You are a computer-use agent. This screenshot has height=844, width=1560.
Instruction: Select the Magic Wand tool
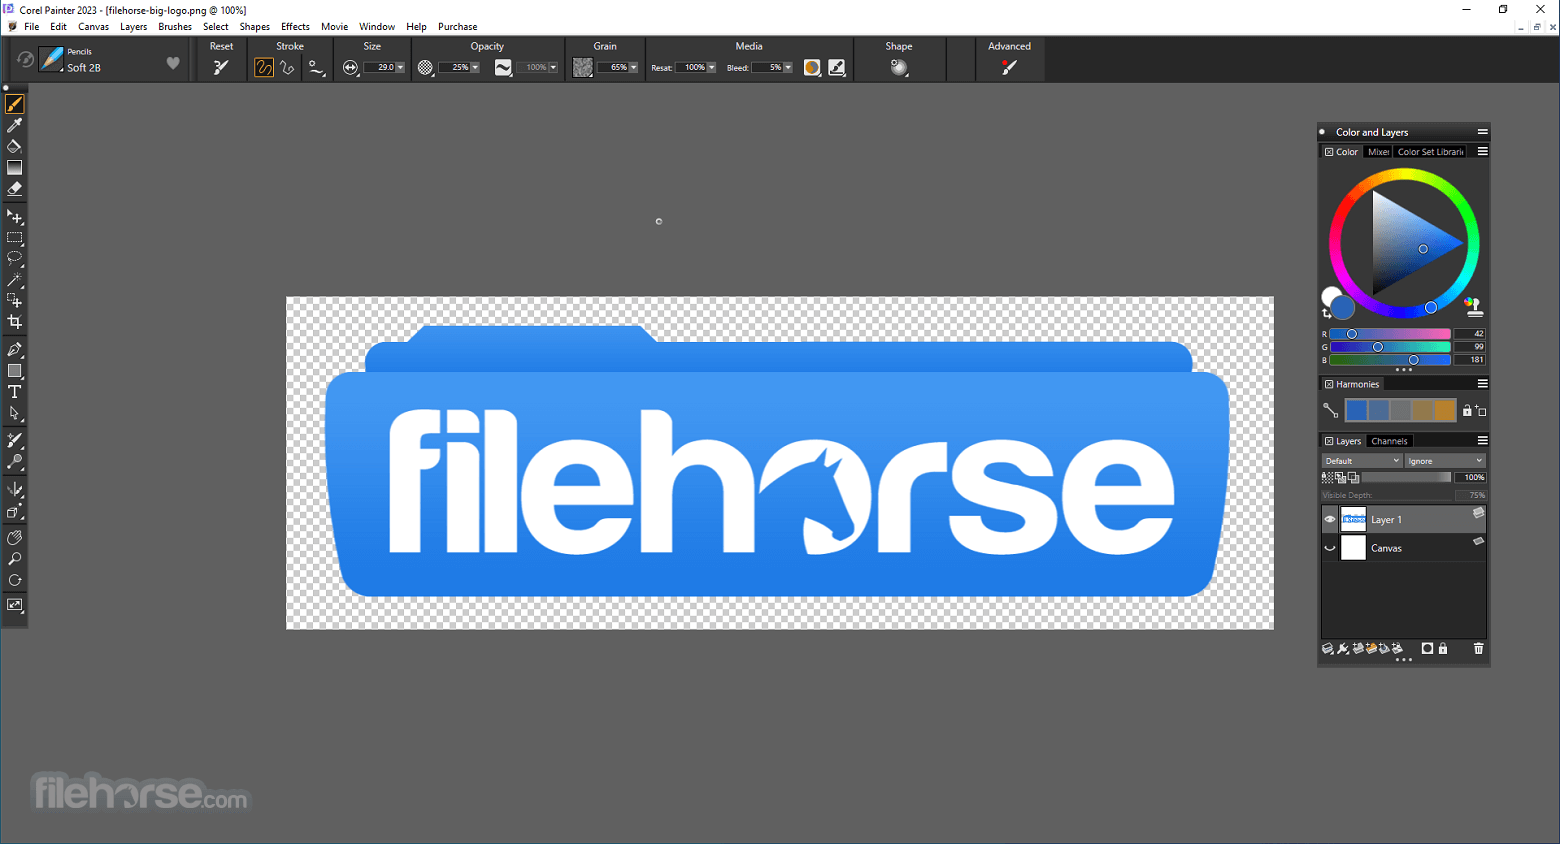pyautogui.click(x=15, y=280)
